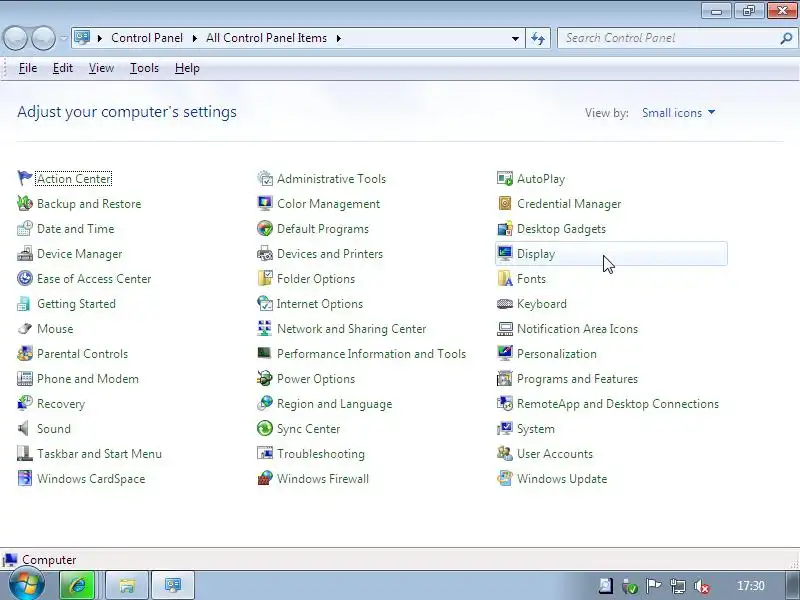Screen dimensions: 800x600
Task: Open the User Accounts icon
Action: point(505,454)
